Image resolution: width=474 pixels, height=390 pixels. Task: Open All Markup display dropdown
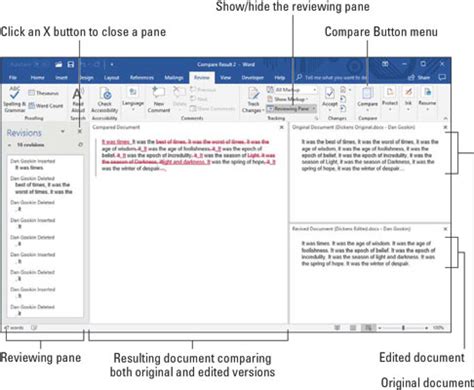(291, 90)
